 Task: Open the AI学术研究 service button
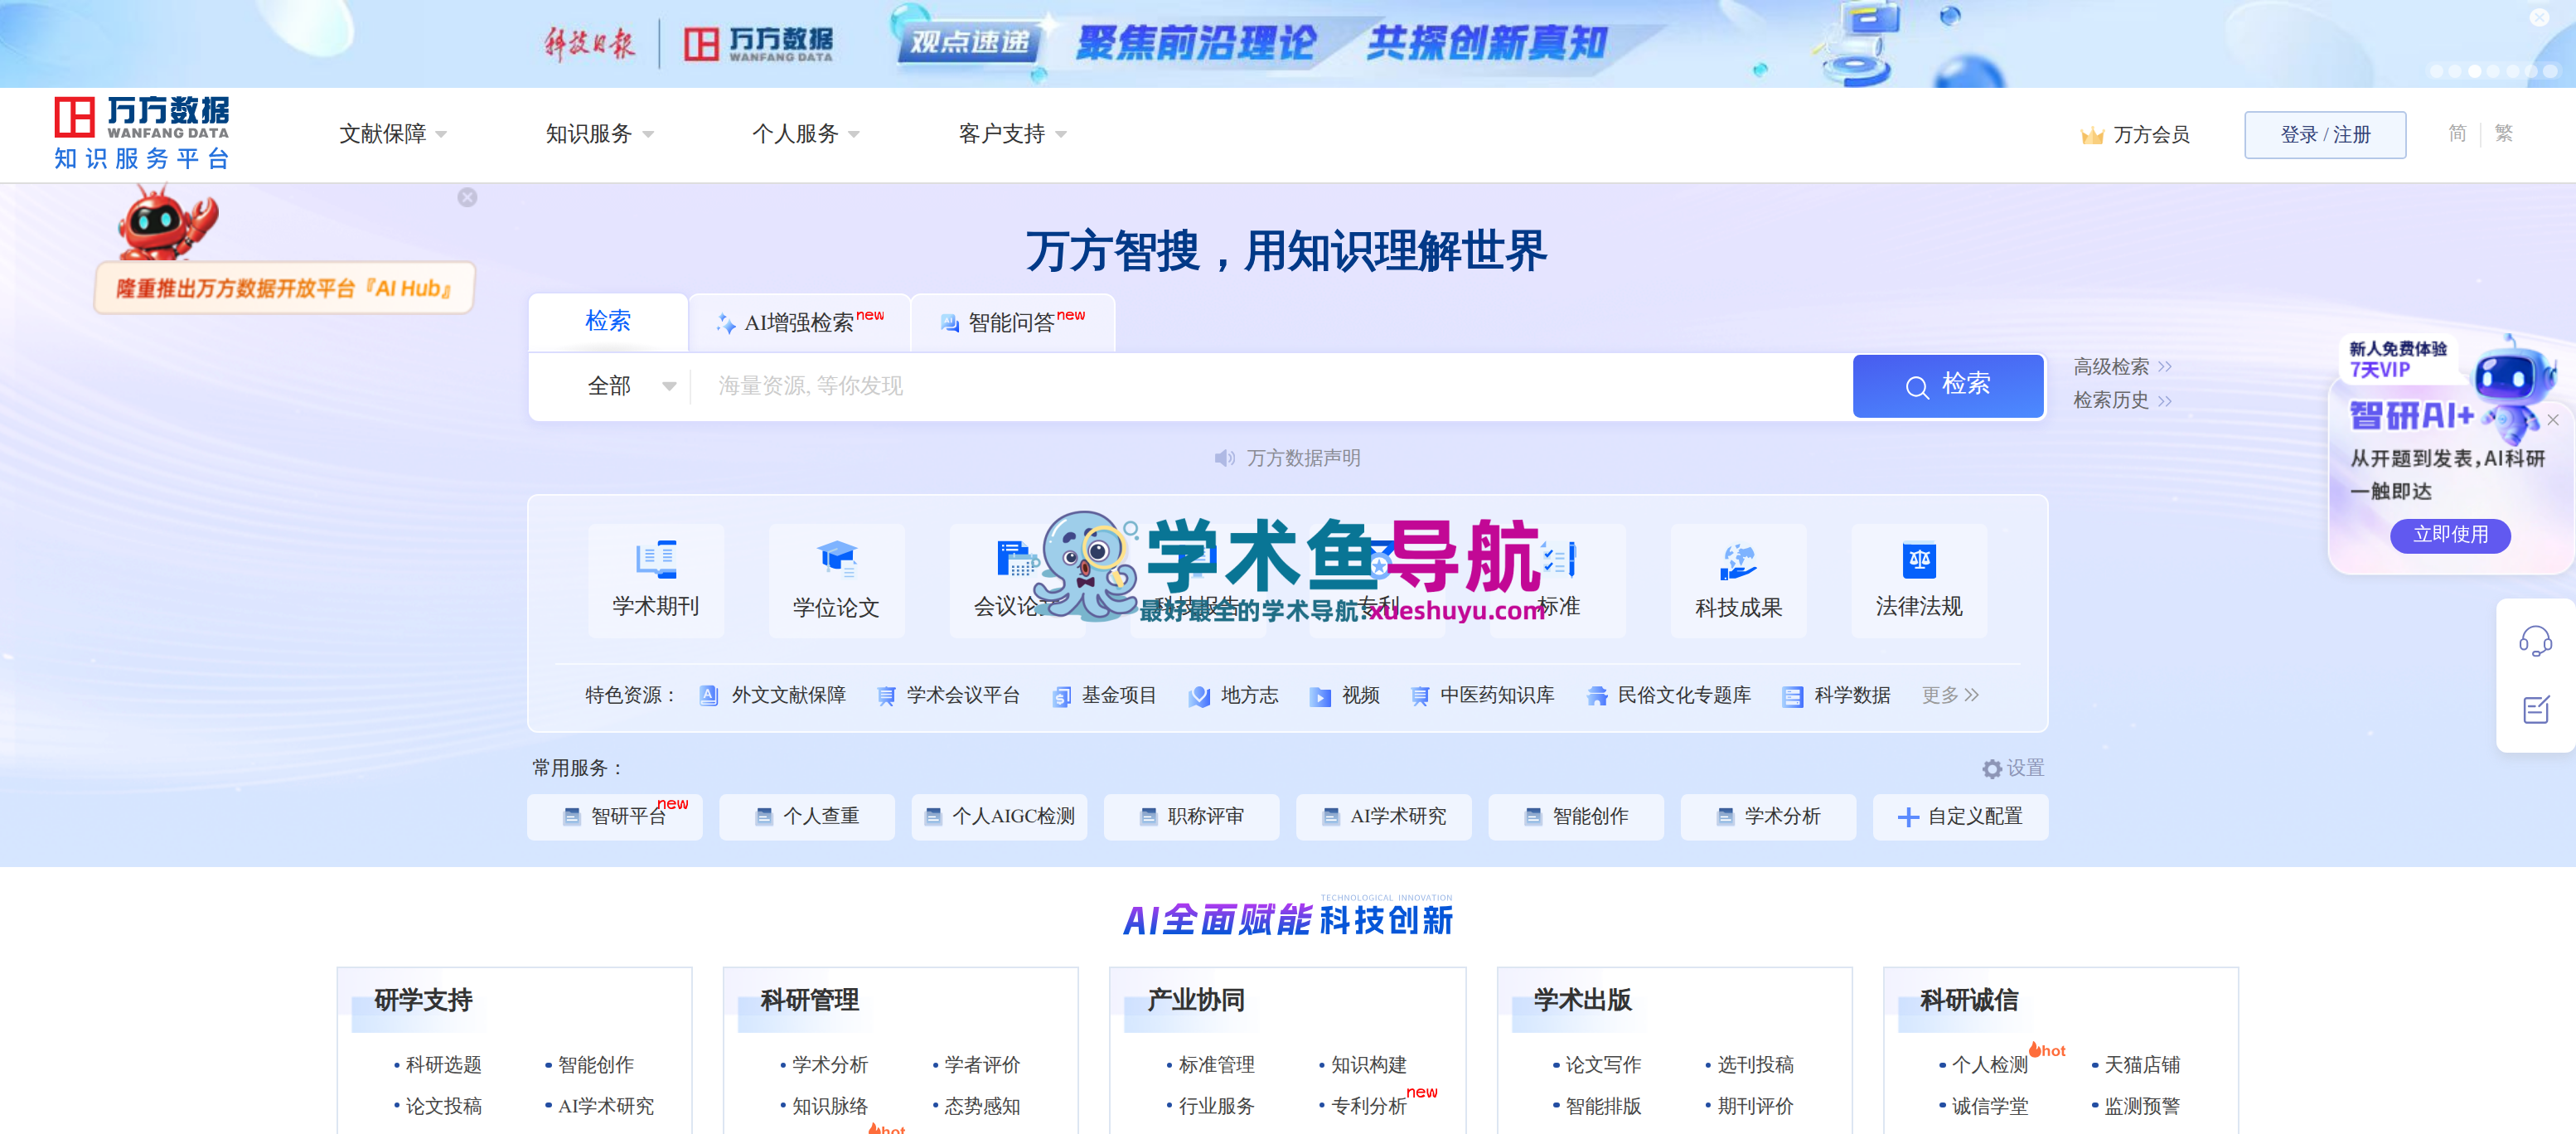coord(1384,817)
